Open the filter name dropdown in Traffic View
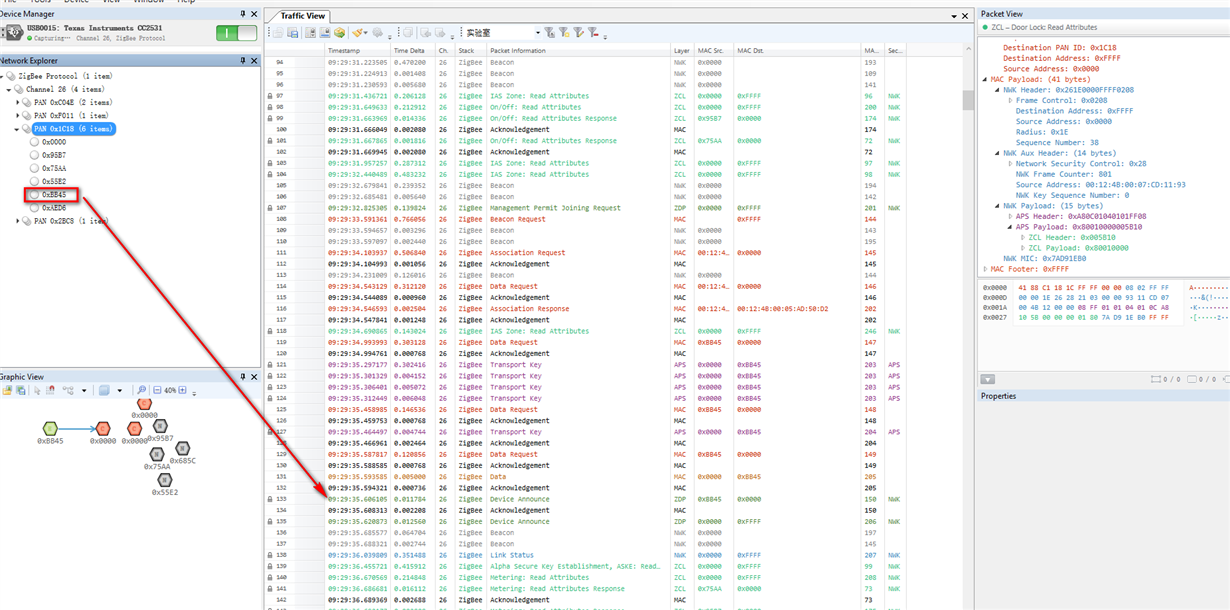 pos(538,33)
